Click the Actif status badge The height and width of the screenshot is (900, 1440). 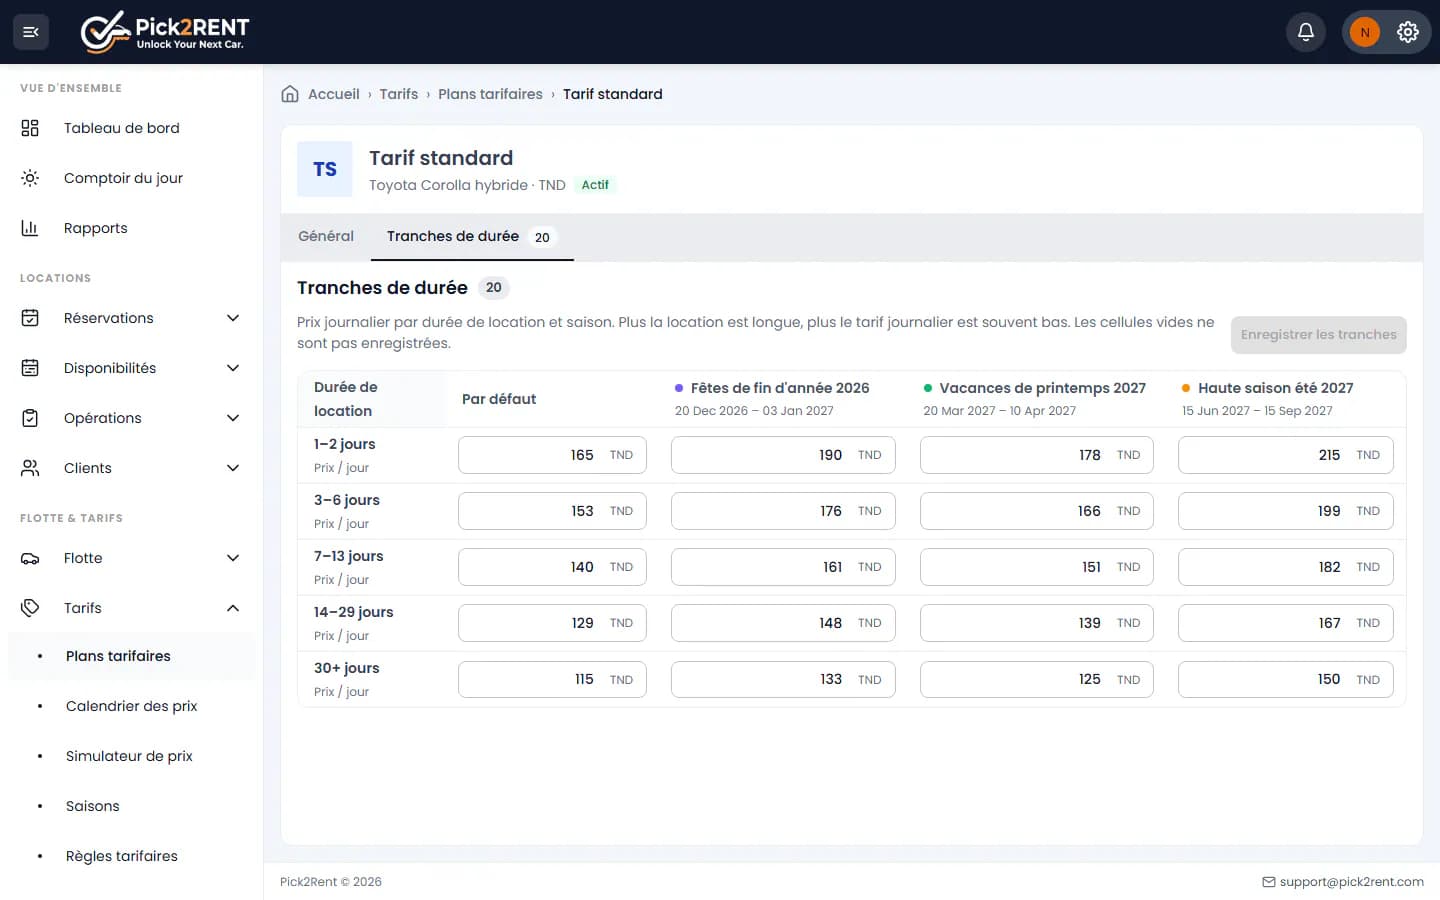(x=595, y=185)
